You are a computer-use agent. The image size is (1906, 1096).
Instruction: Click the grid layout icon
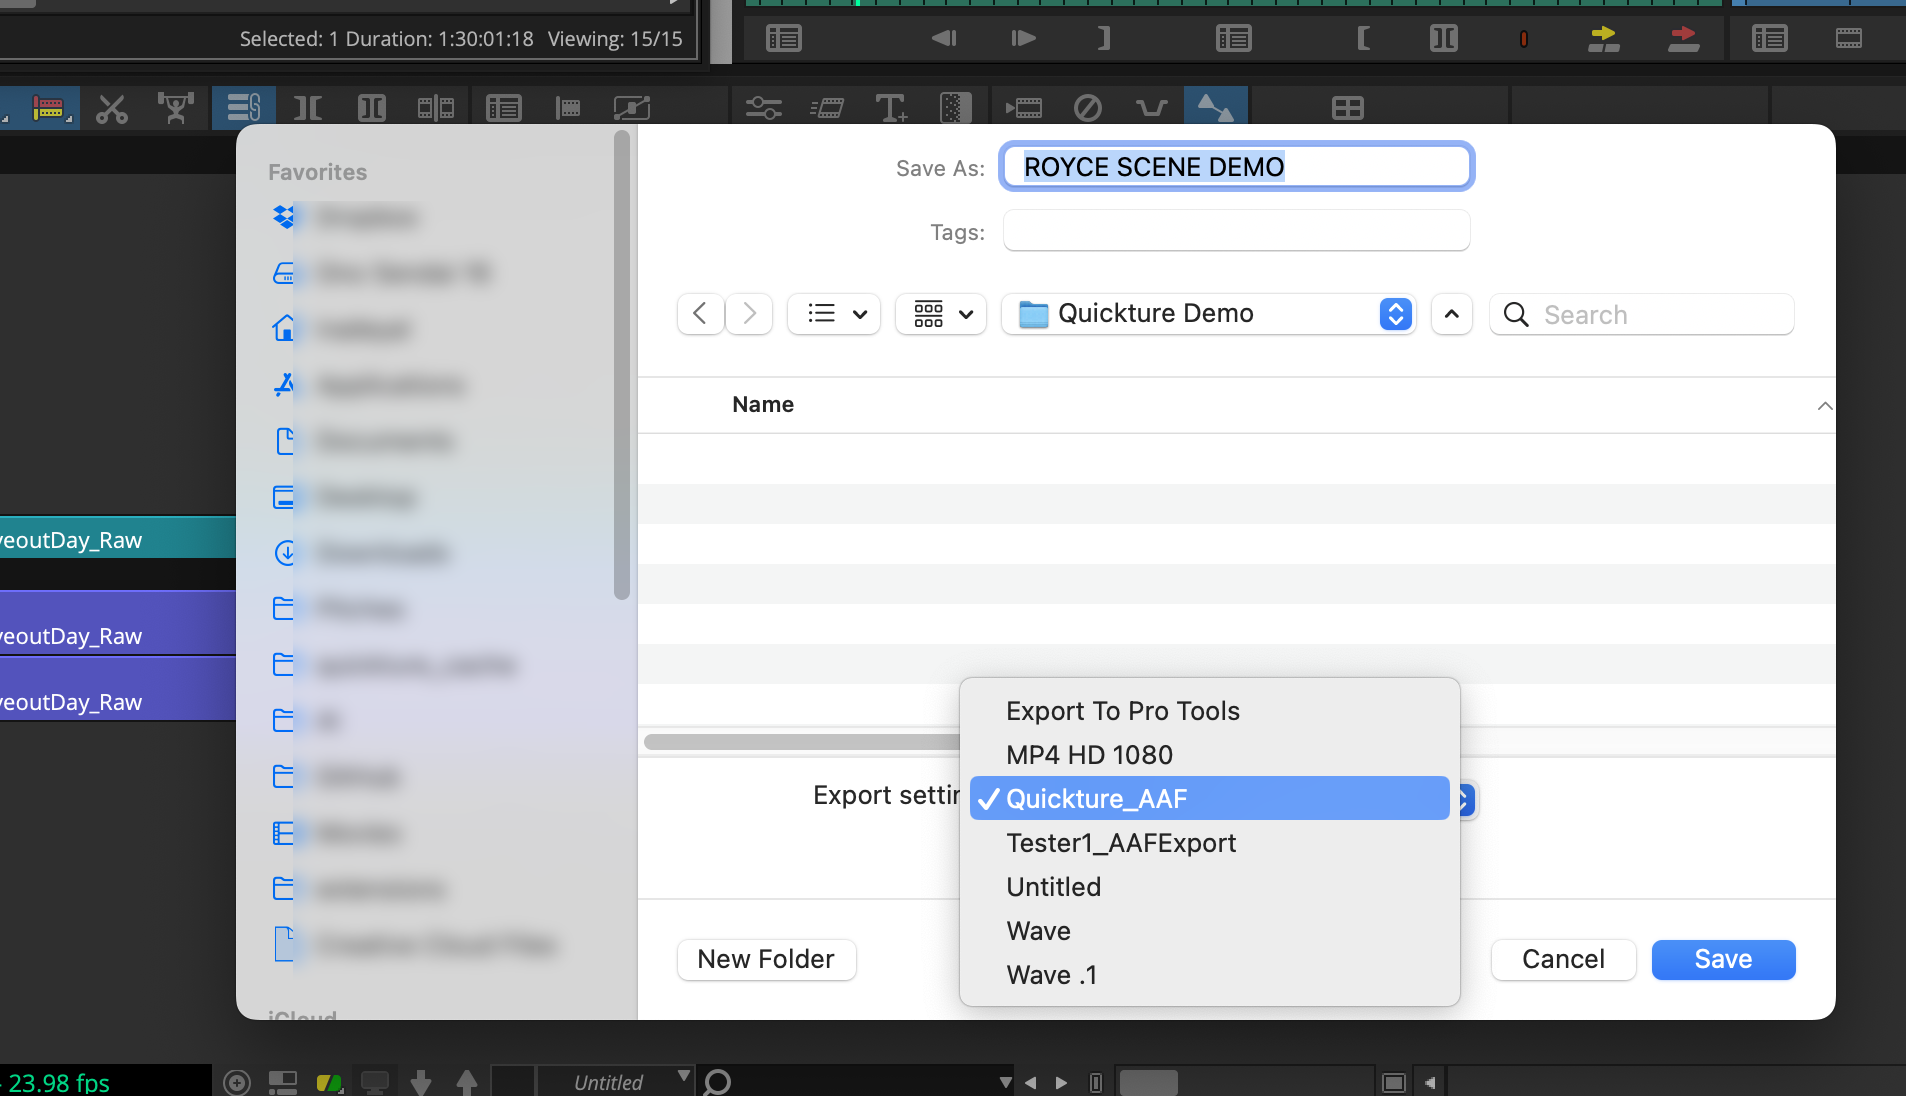click(x=1347, y=108)
